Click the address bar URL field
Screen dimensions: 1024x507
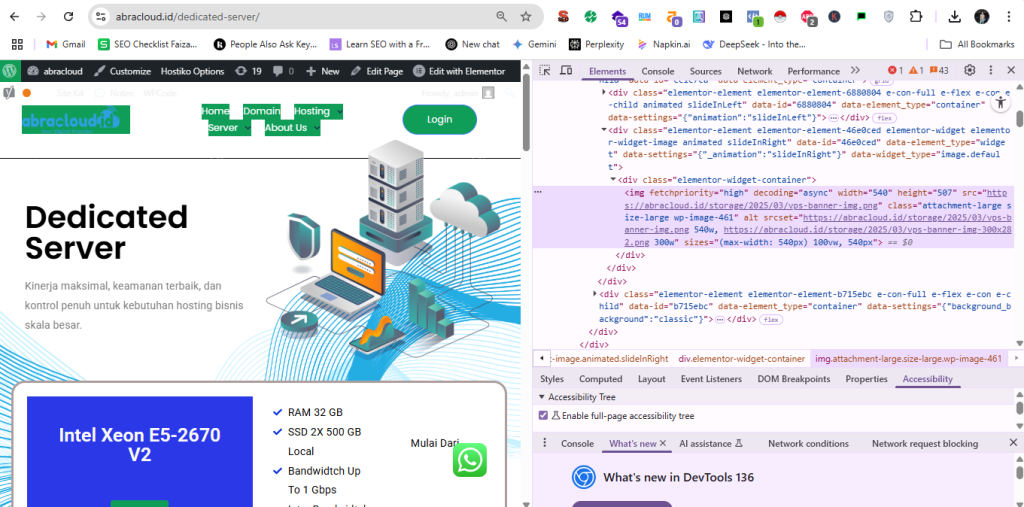[x=300, y=17]
